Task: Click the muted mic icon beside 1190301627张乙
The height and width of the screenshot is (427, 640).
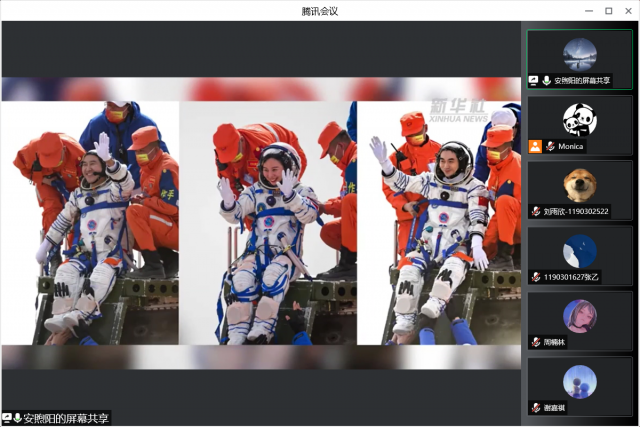Action: pyautogui.click(x=536, y=277)
